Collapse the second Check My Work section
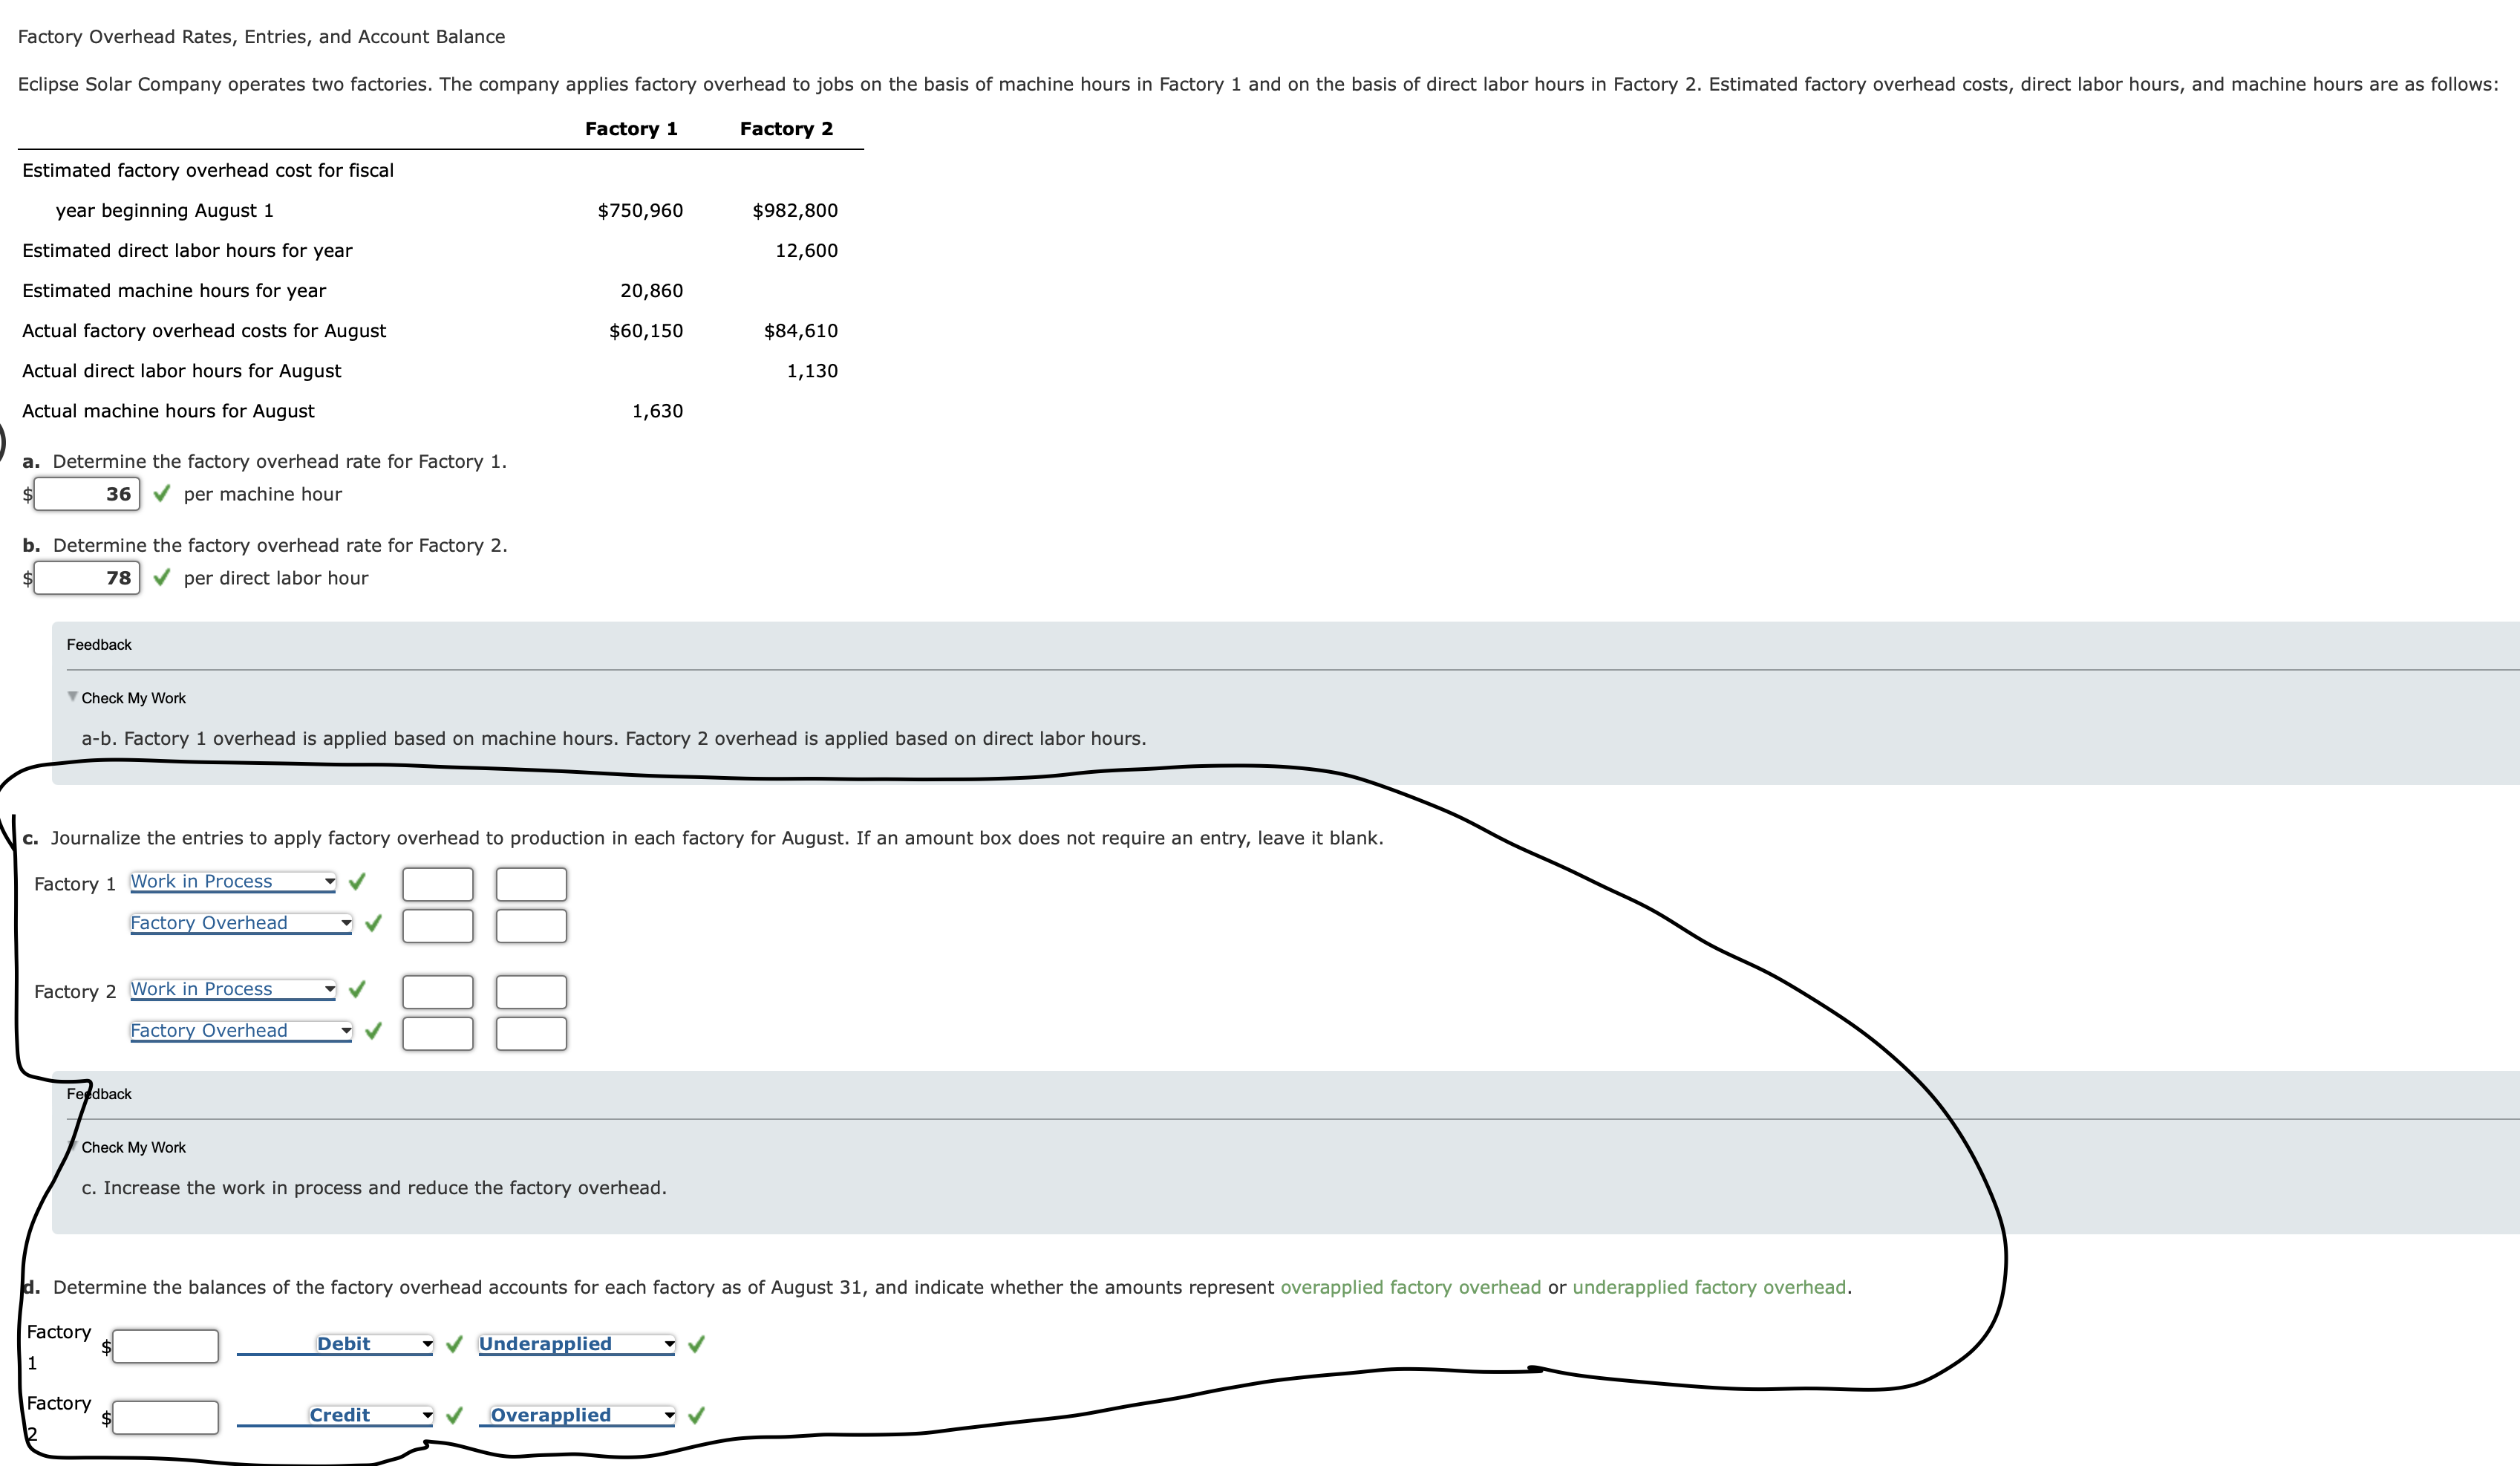2520x1466 pixels. pyautogui.click(x=71, y=1147)
